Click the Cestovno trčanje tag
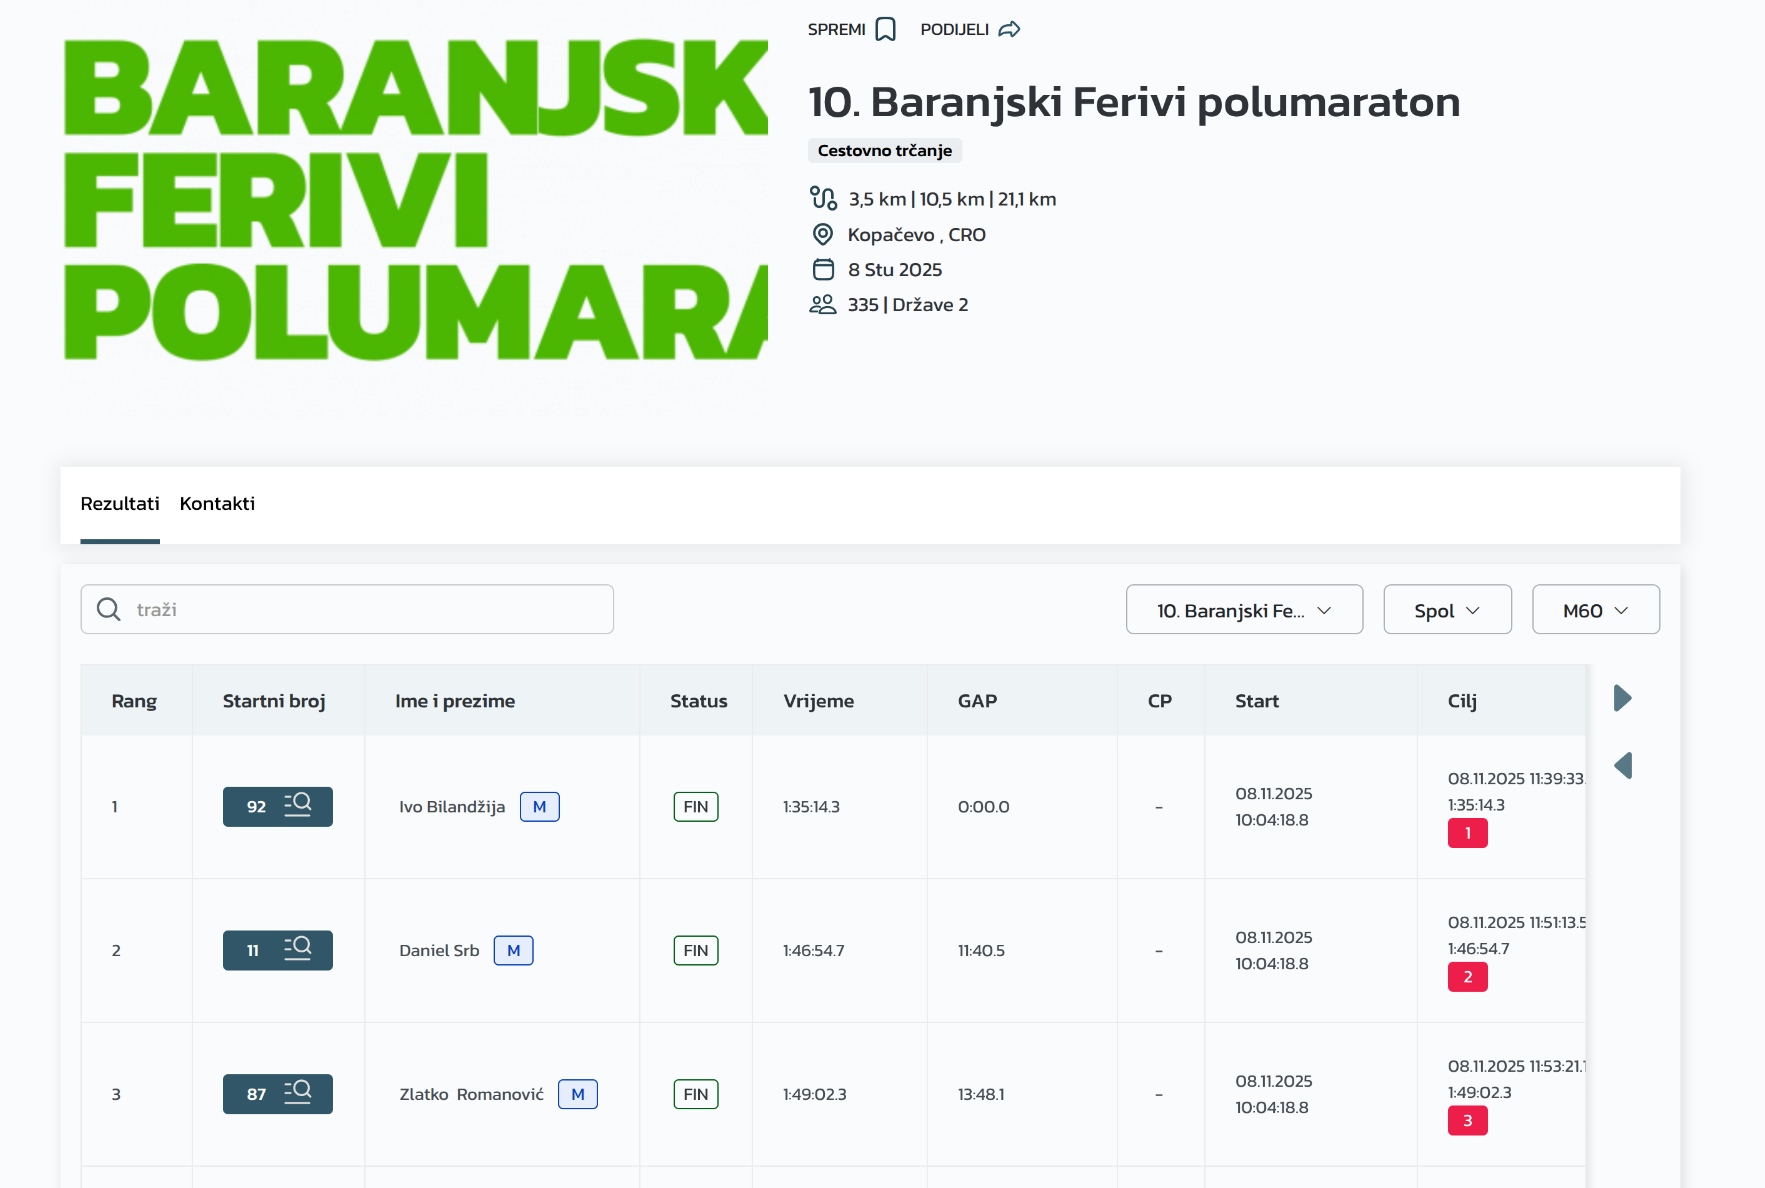This screenshot has height=1188, width=1765. coord(884,151)
